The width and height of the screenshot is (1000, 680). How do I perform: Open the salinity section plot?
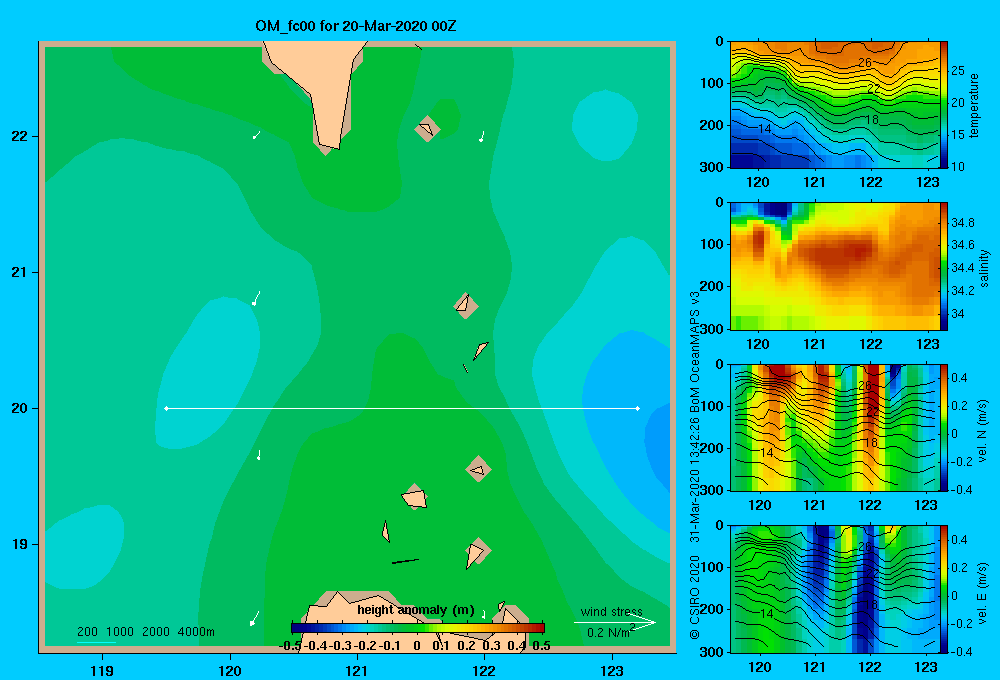pyautogui.click(x=835, y=266)
